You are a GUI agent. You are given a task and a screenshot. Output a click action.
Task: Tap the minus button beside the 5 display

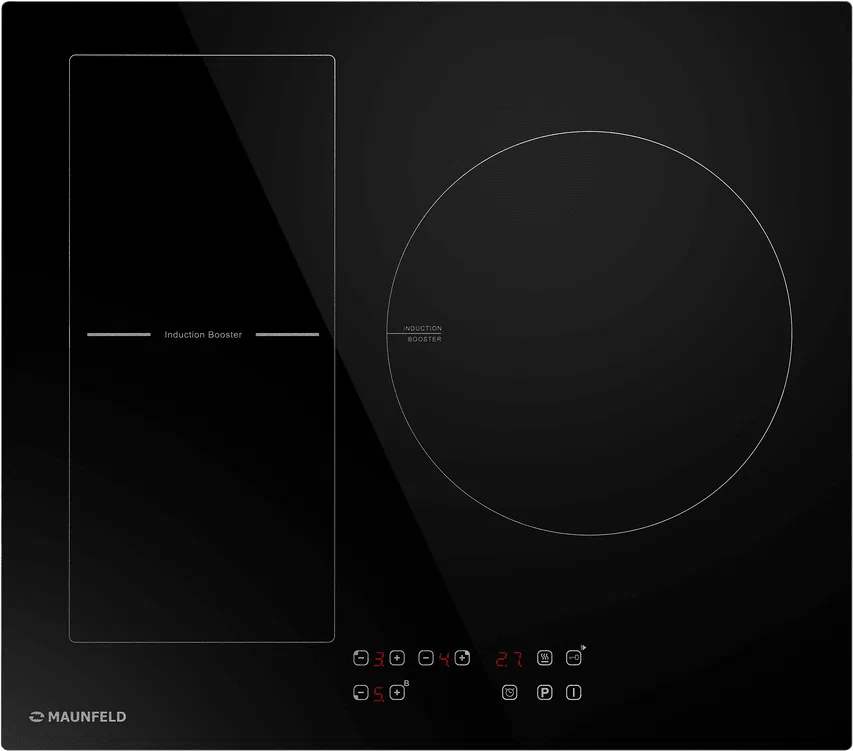tap(361, 693)
